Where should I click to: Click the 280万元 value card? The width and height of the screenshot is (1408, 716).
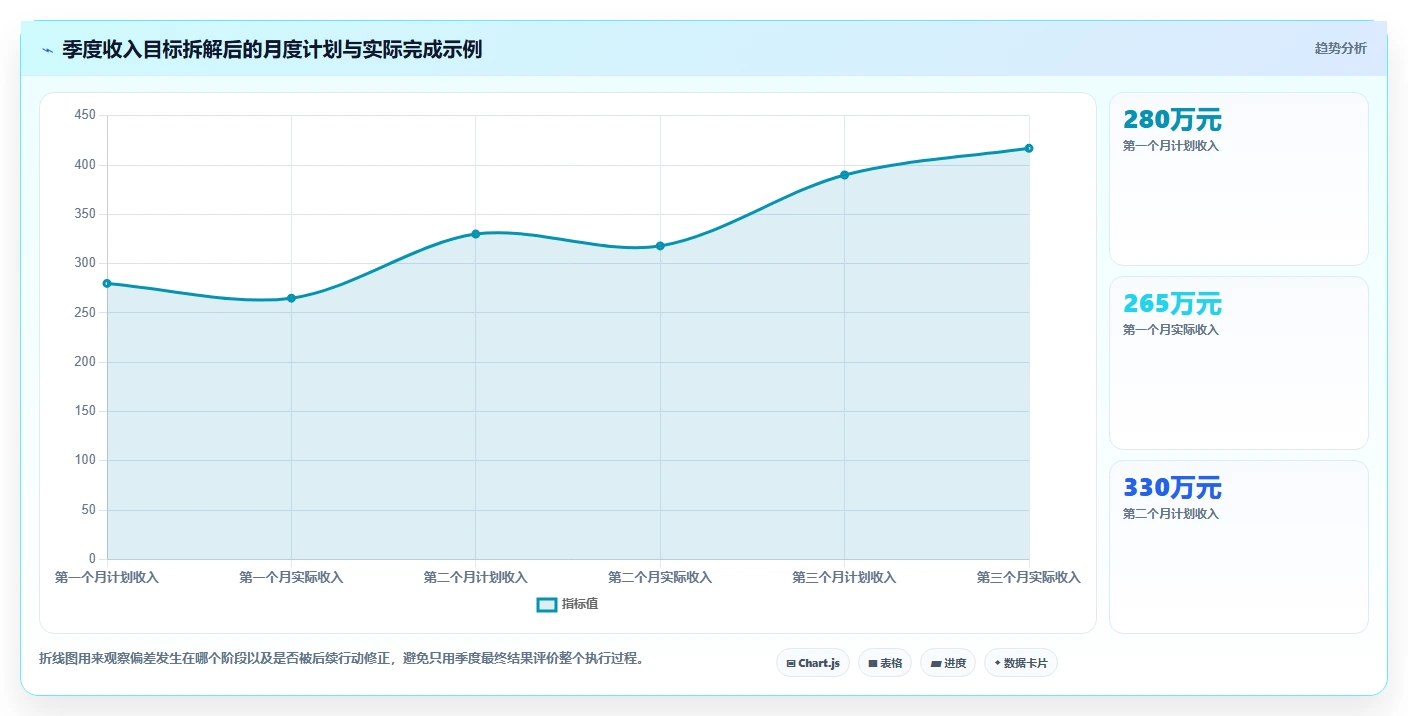1239,179
